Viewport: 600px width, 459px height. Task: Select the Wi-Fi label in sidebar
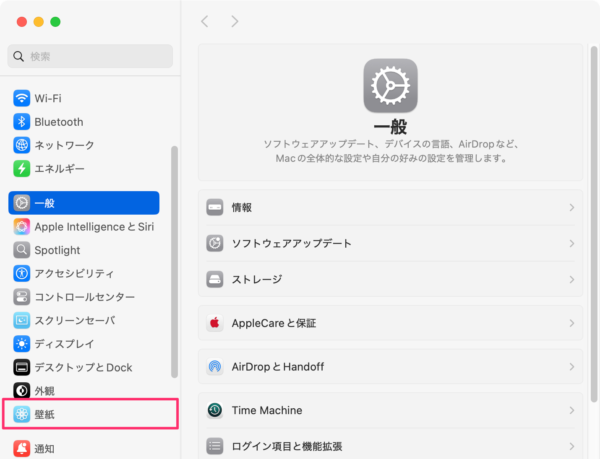point(48,98)
